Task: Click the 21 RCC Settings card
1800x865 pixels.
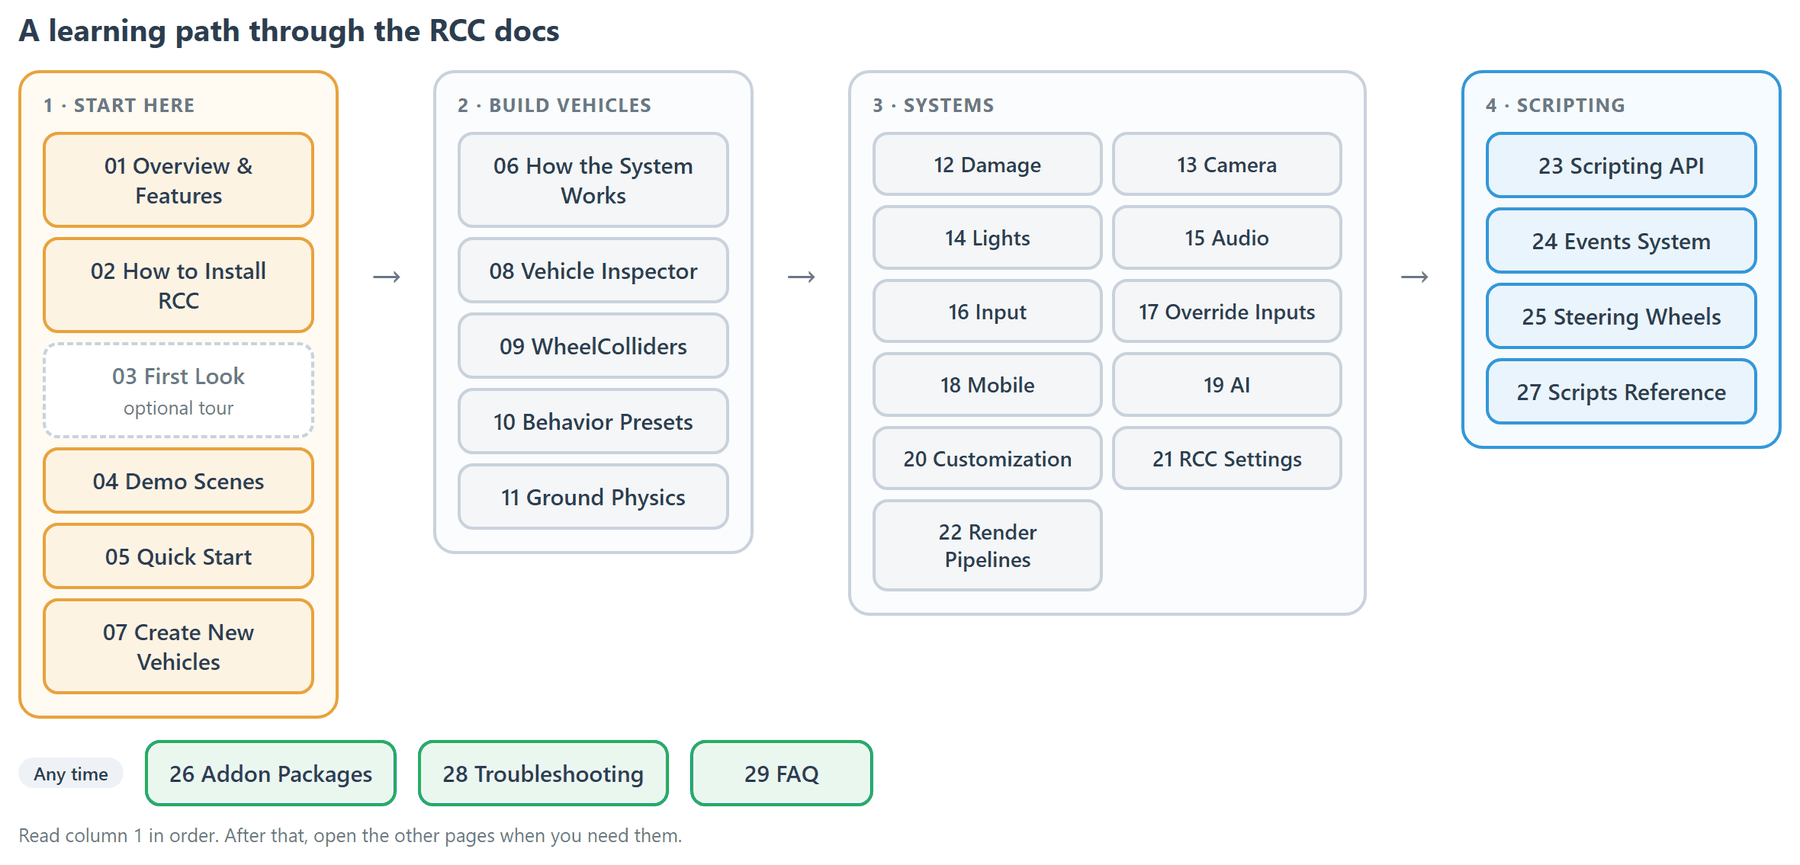Action: click(x=1227, y=458)
